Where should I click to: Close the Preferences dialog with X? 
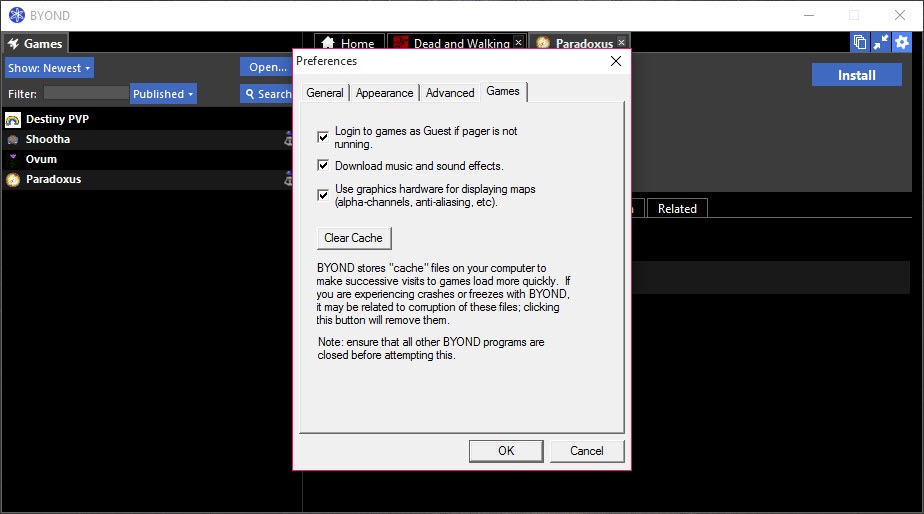pyautogui.click(x=616, y=61)
